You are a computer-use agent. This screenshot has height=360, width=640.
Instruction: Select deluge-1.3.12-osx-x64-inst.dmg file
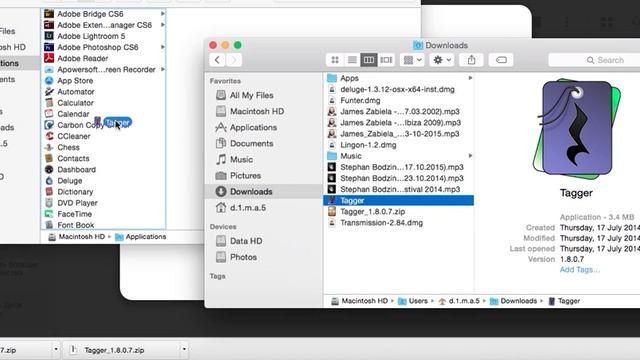[x=398, y=89]
